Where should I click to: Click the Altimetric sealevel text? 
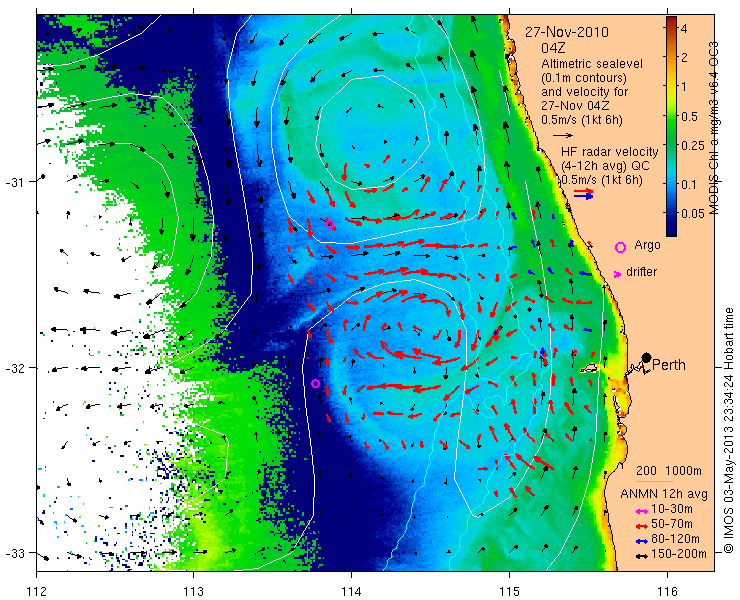point(592,63)
